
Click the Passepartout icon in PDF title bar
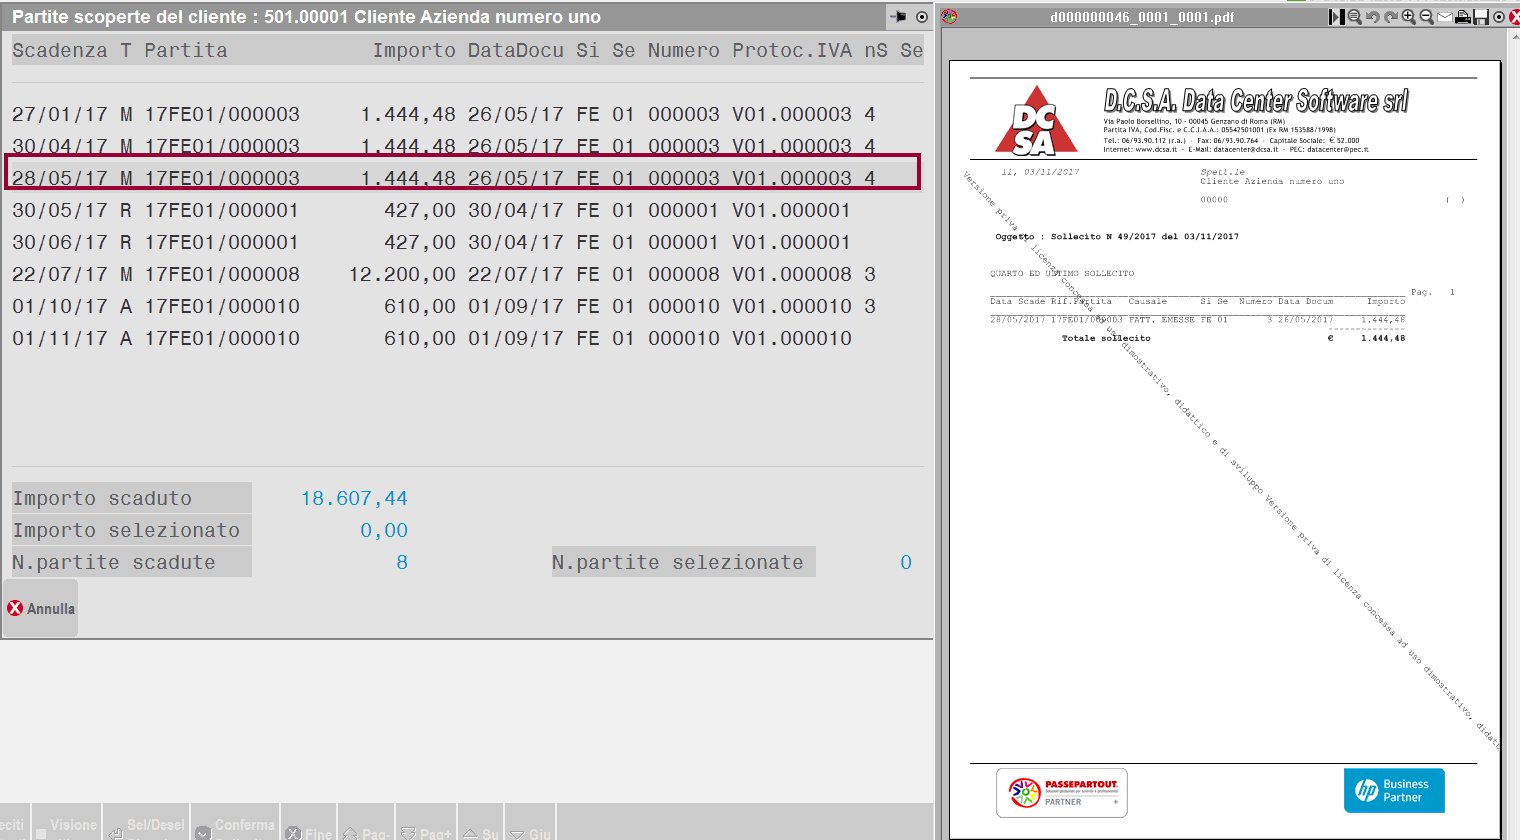point(950,17)
